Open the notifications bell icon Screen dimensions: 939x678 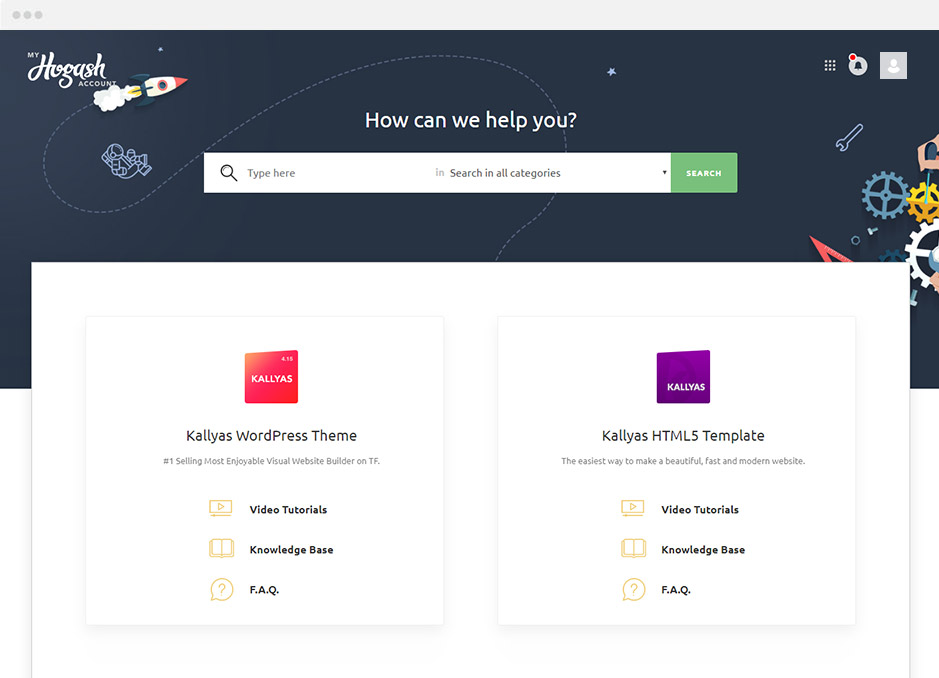coord(857,66)
